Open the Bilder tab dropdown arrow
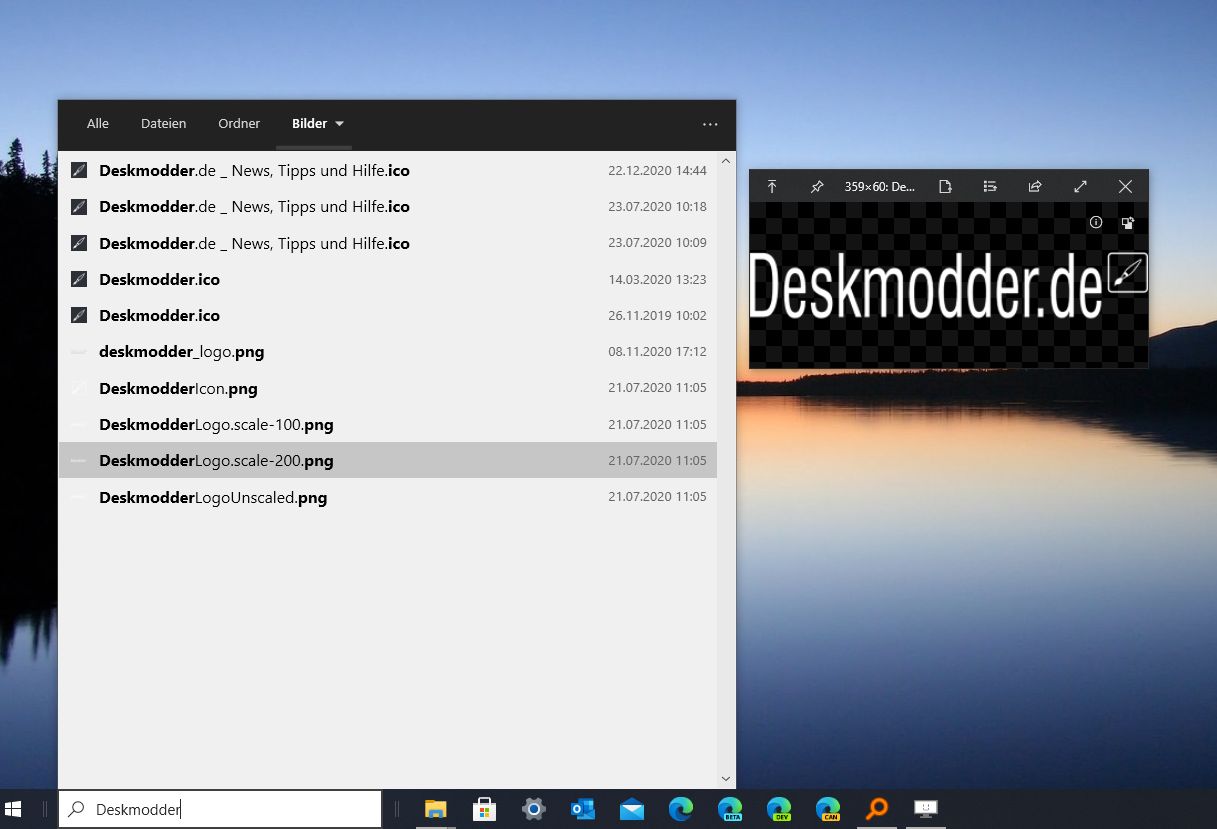 tap(339, 124)
